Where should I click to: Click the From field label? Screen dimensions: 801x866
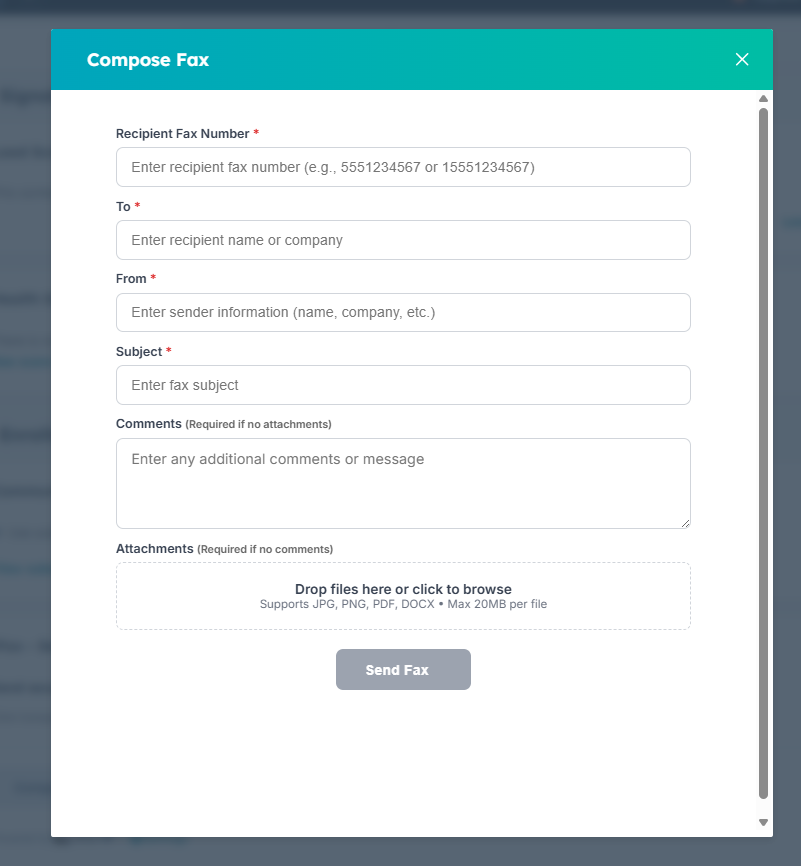pos(131,279)
